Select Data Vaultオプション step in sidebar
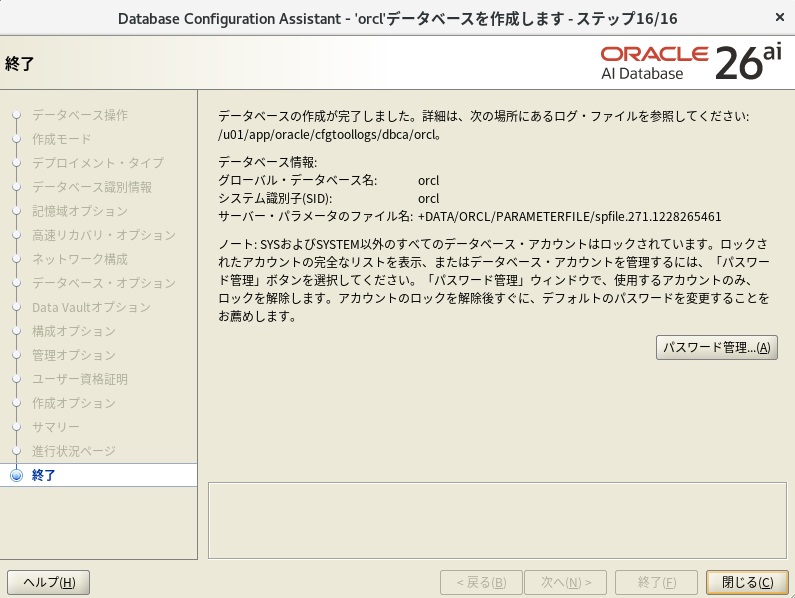Screen dimensions: 795x598 tap(91, 307)
